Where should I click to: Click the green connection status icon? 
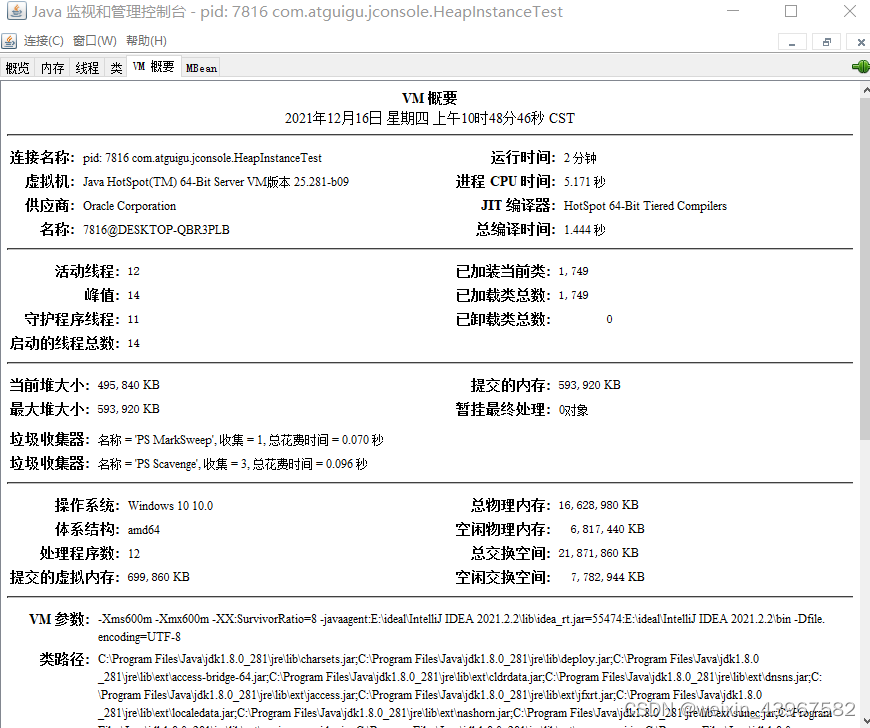tap(861, 67)
